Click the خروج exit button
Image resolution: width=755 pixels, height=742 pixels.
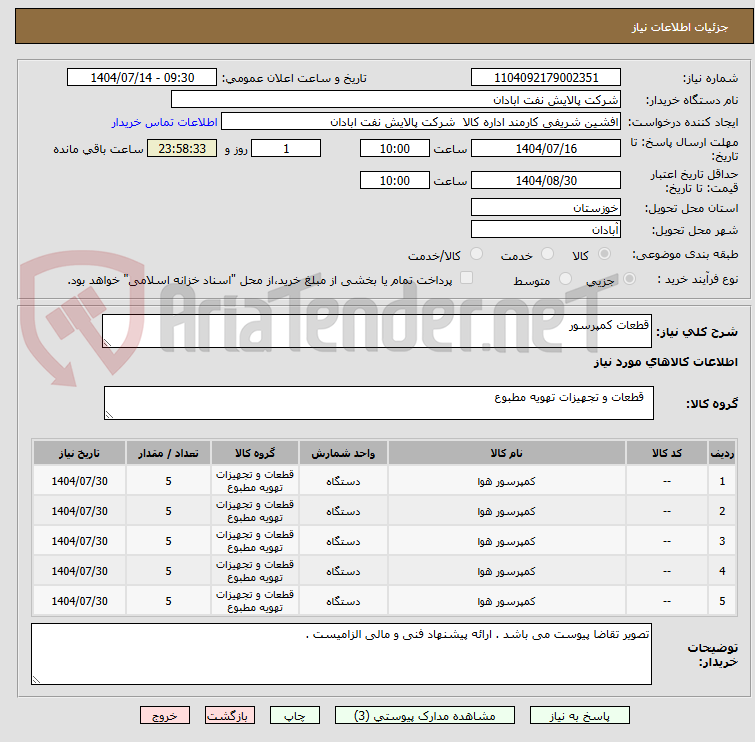pos(165,716)
